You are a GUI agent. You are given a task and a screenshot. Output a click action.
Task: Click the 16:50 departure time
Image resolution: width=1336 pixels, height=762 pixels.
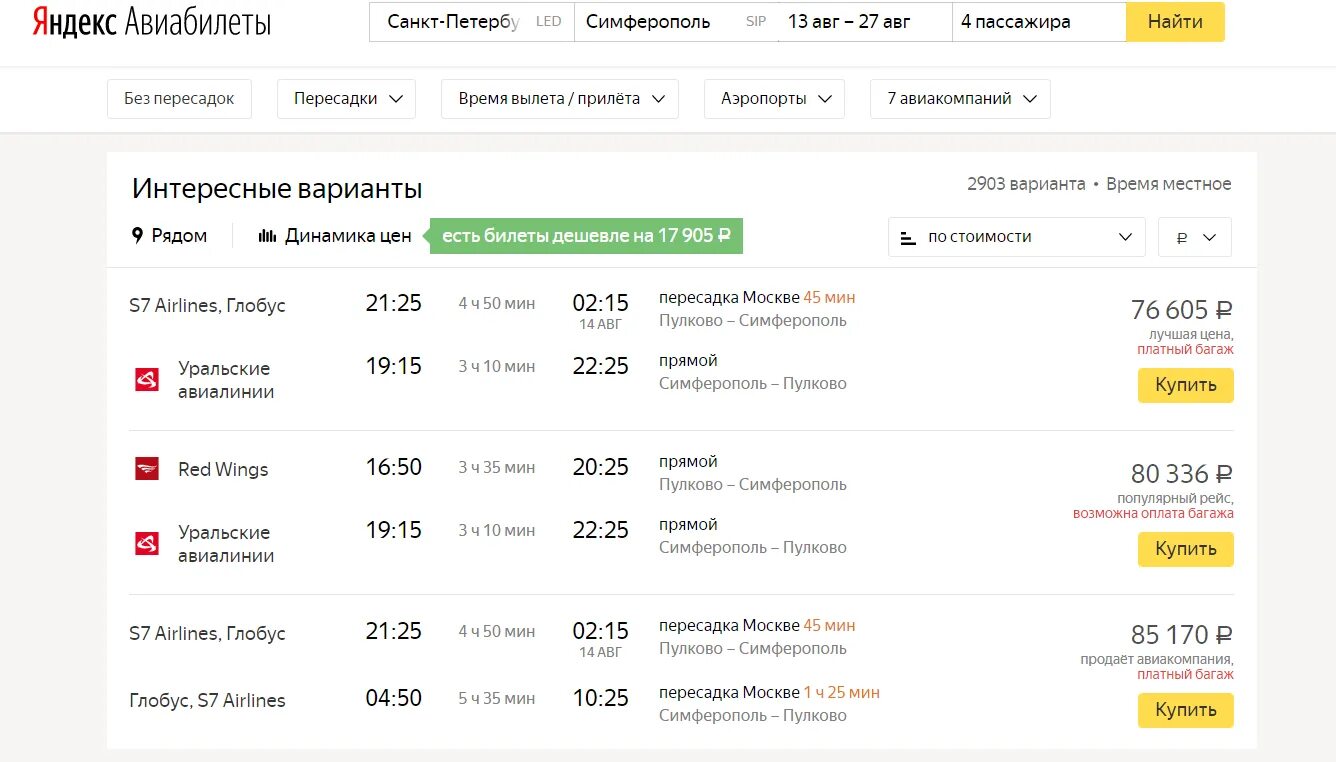(394, 467)
